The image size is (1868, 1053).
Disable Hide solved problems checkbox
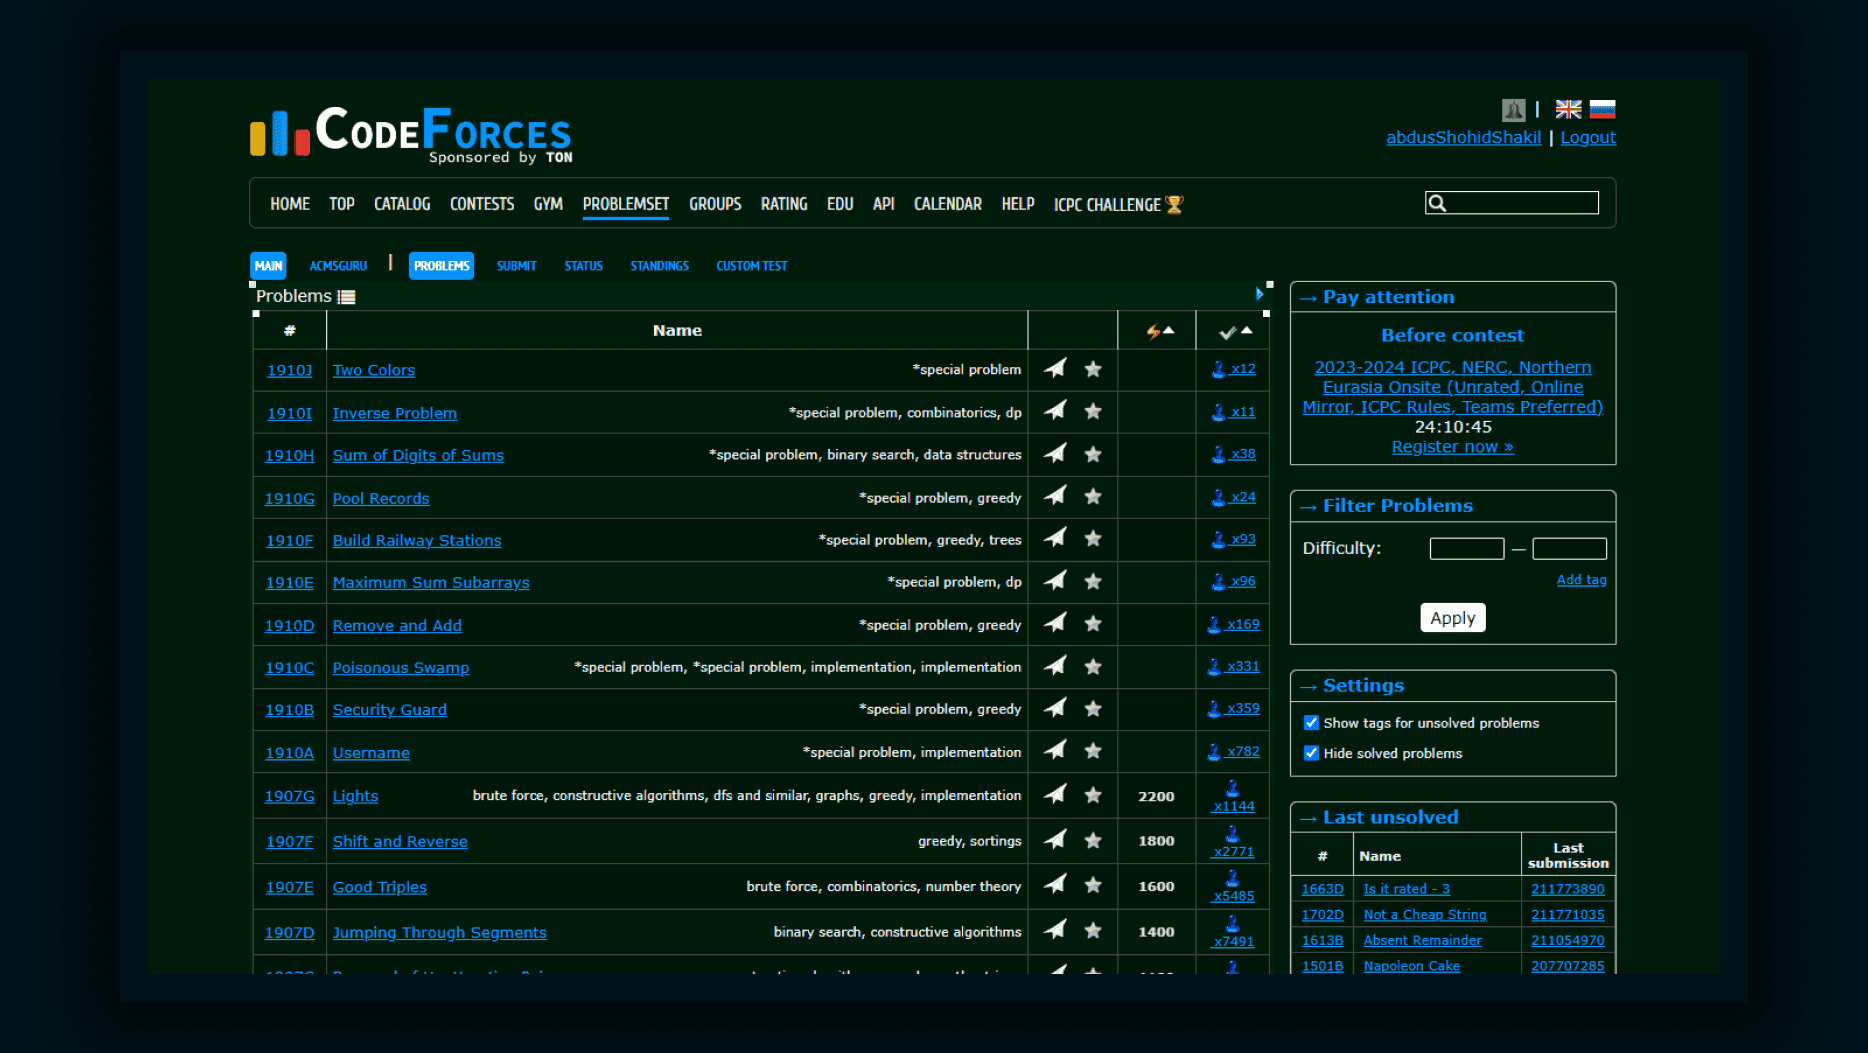click(x=1311, y=753)
